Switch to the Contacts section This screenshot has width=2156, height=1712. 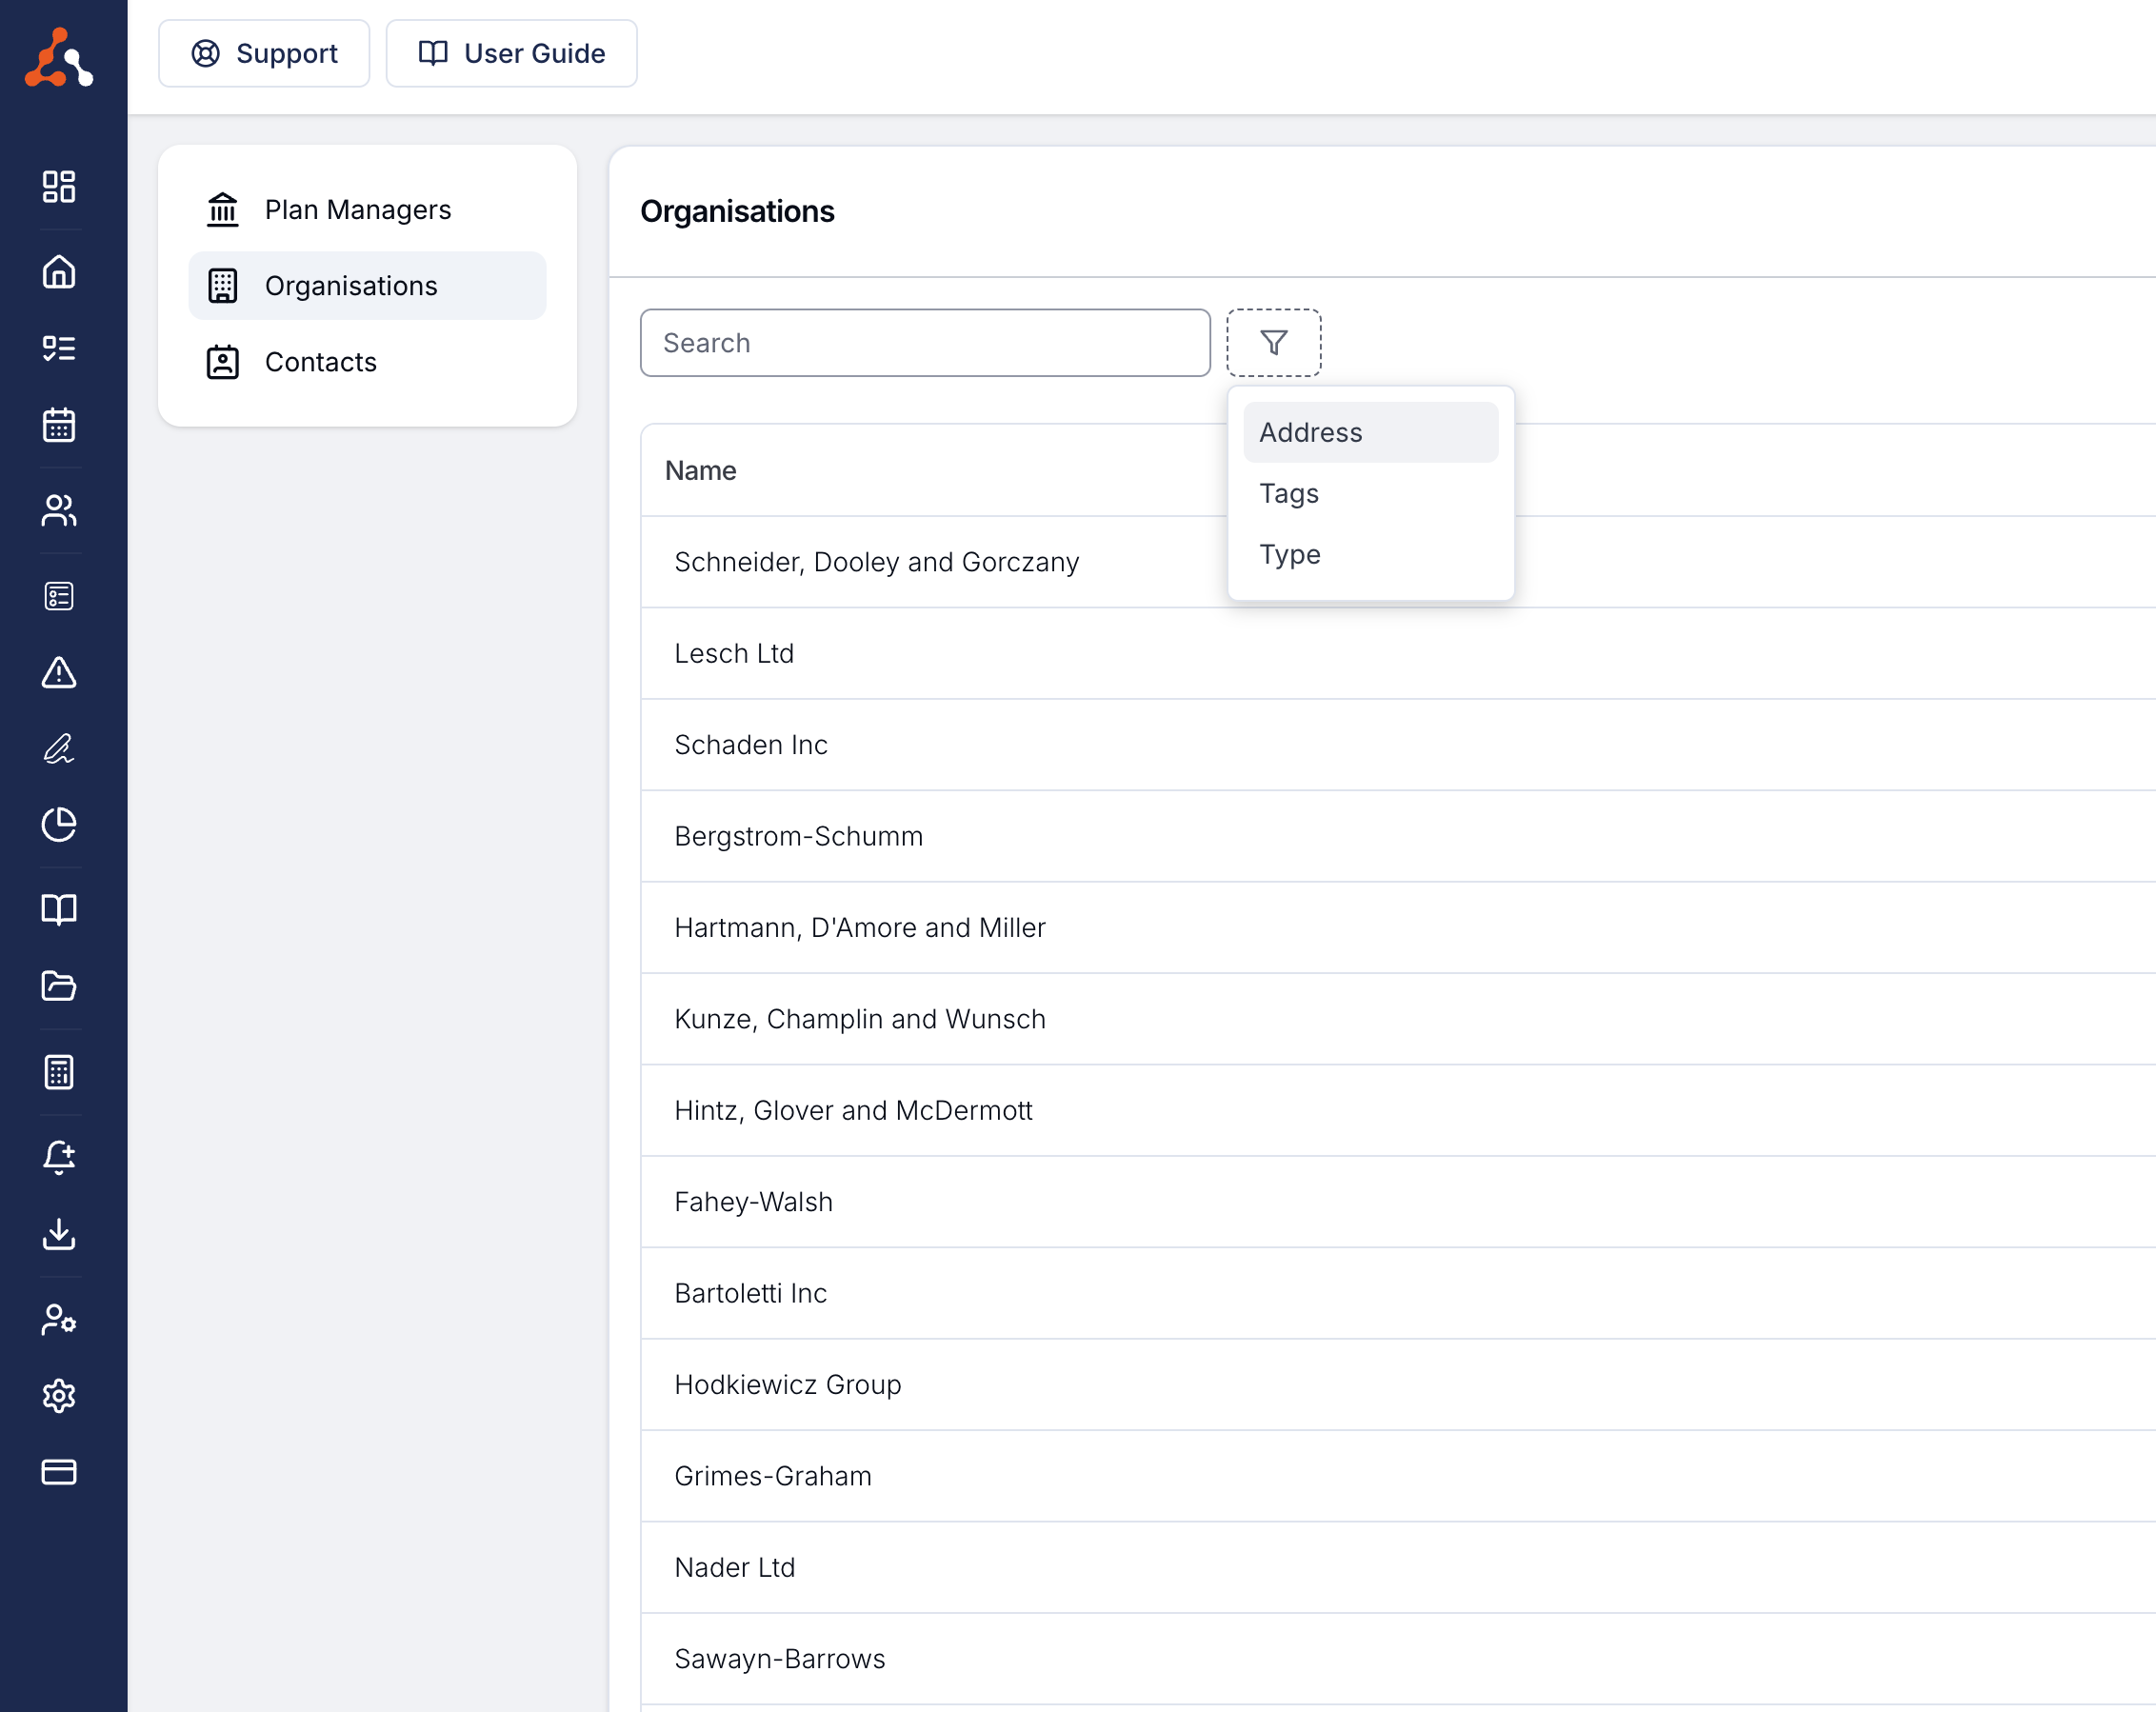[x=320, y=362]
